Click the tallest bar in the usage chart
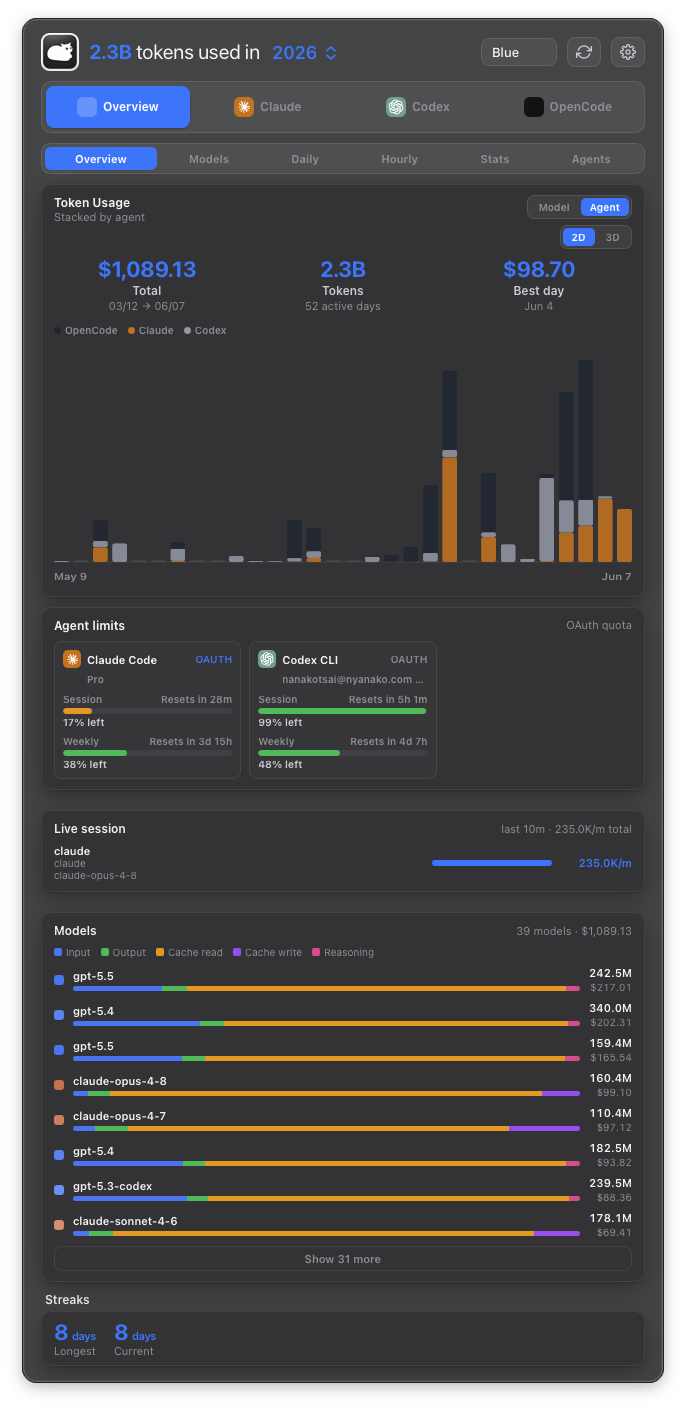The image size is (686, 1409). [586, 460]
